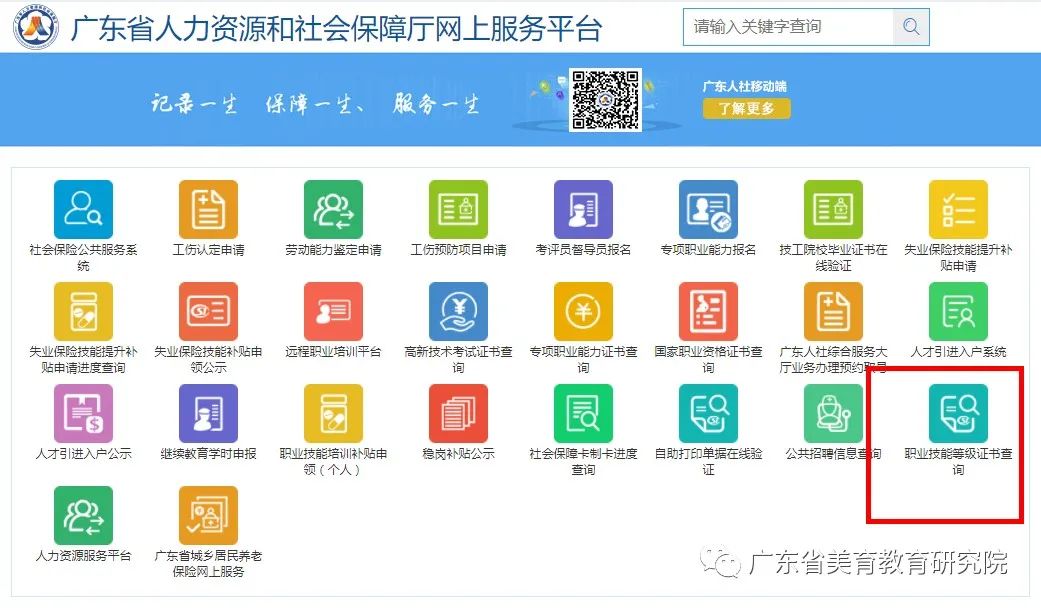Open 国家职业资格证书查询 icon
The height and width of the screenshot is (608, 1041).
[x=708, y=312]
